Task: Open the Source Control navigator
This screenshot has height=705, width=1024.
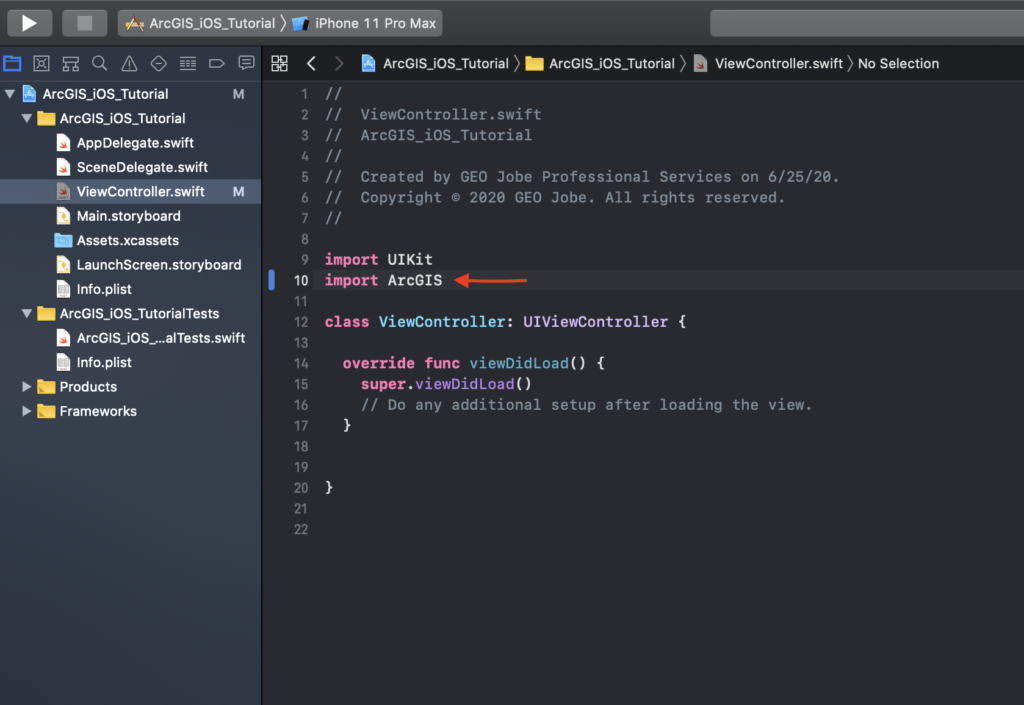Action: pos(41,64)
